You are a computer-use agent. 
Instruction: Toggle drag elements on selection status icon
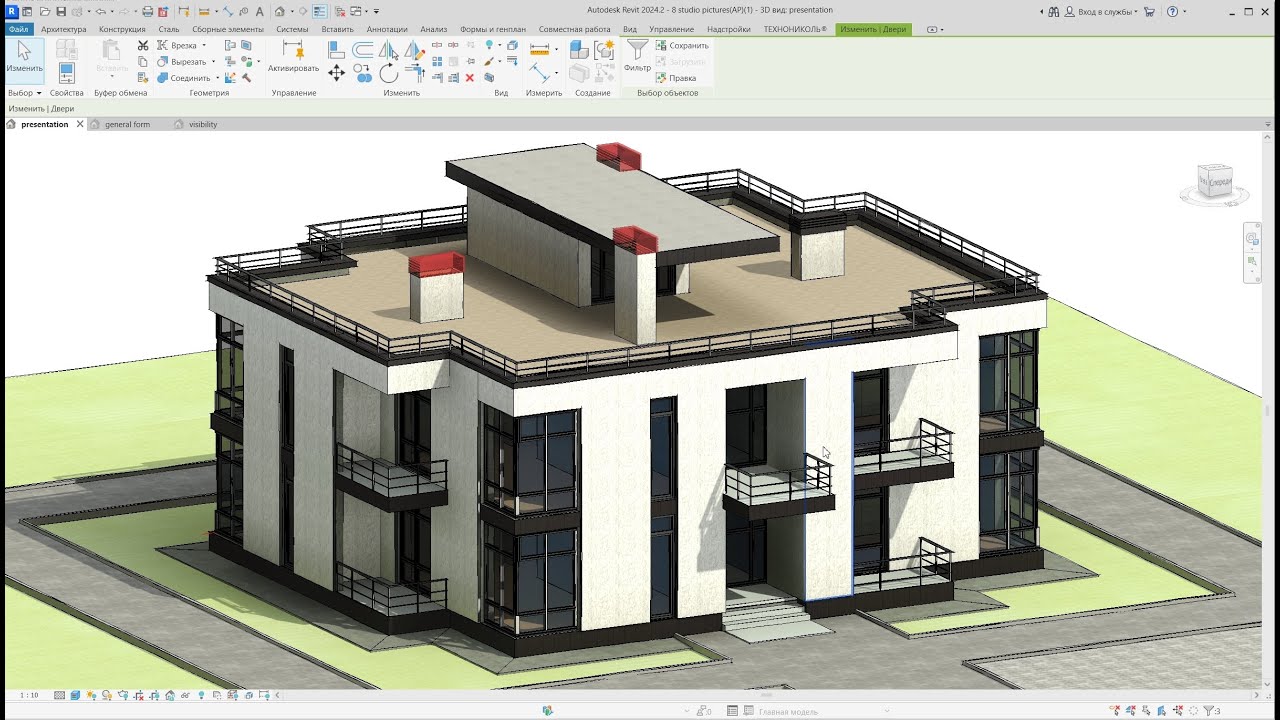point(1177,711)
